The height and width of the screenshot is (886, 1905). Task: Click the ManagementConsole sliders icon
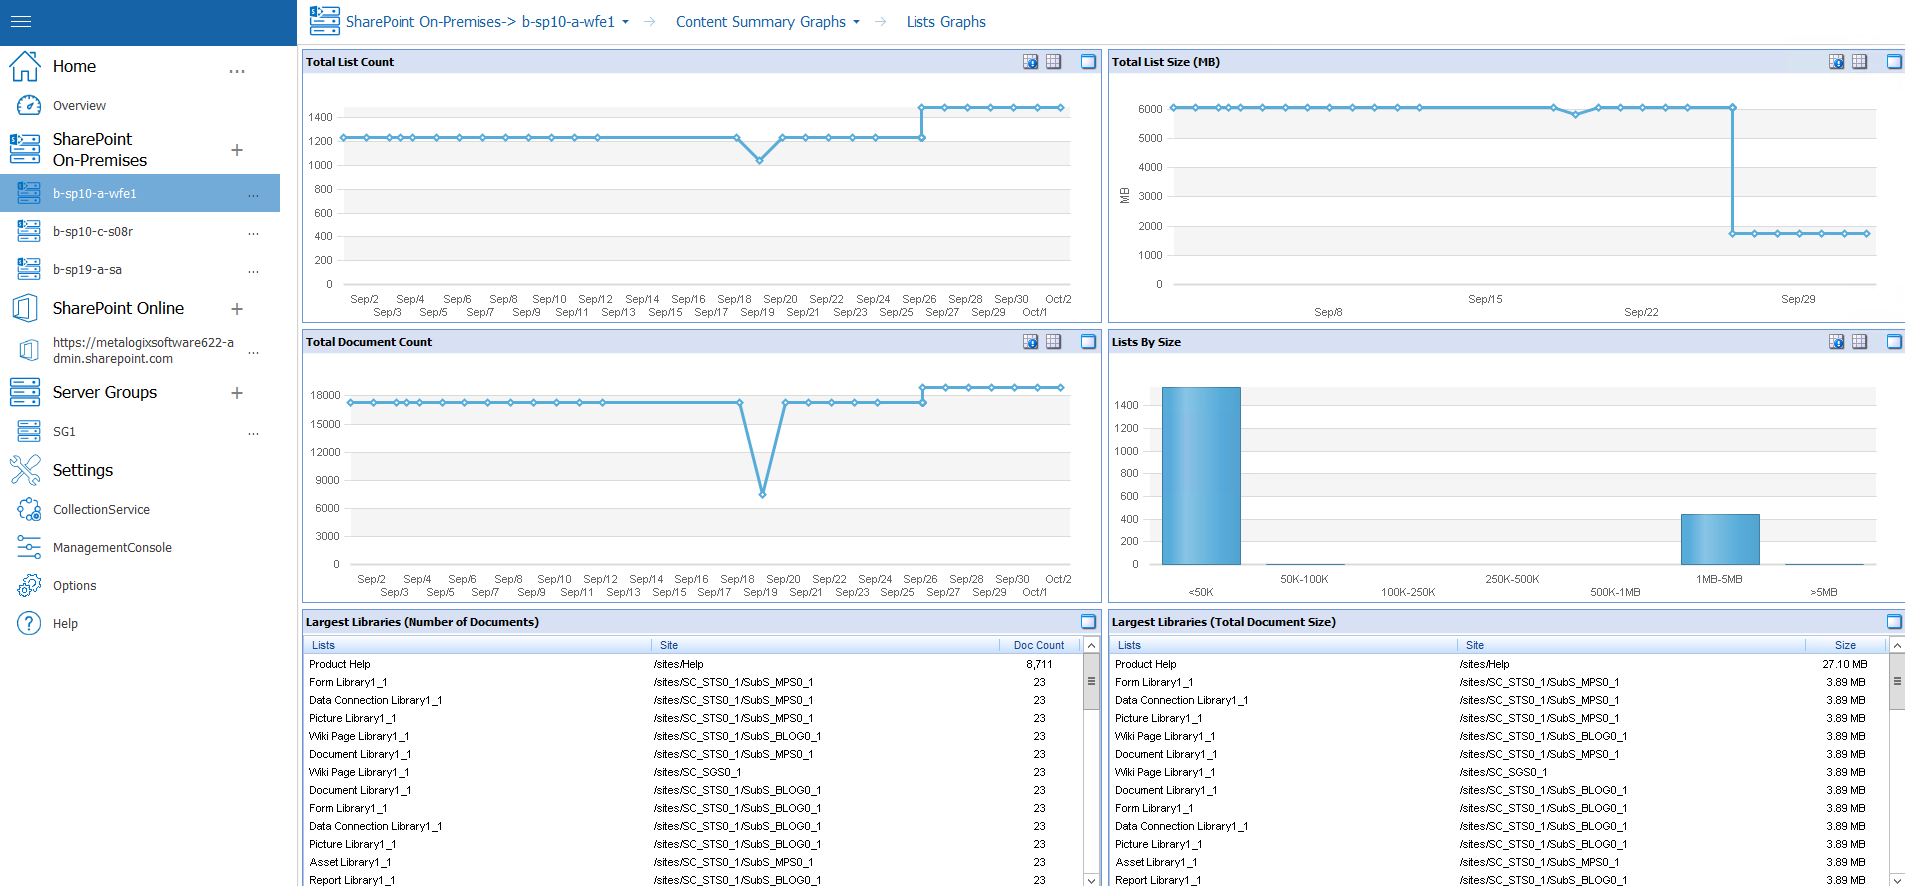coord(29,548)
